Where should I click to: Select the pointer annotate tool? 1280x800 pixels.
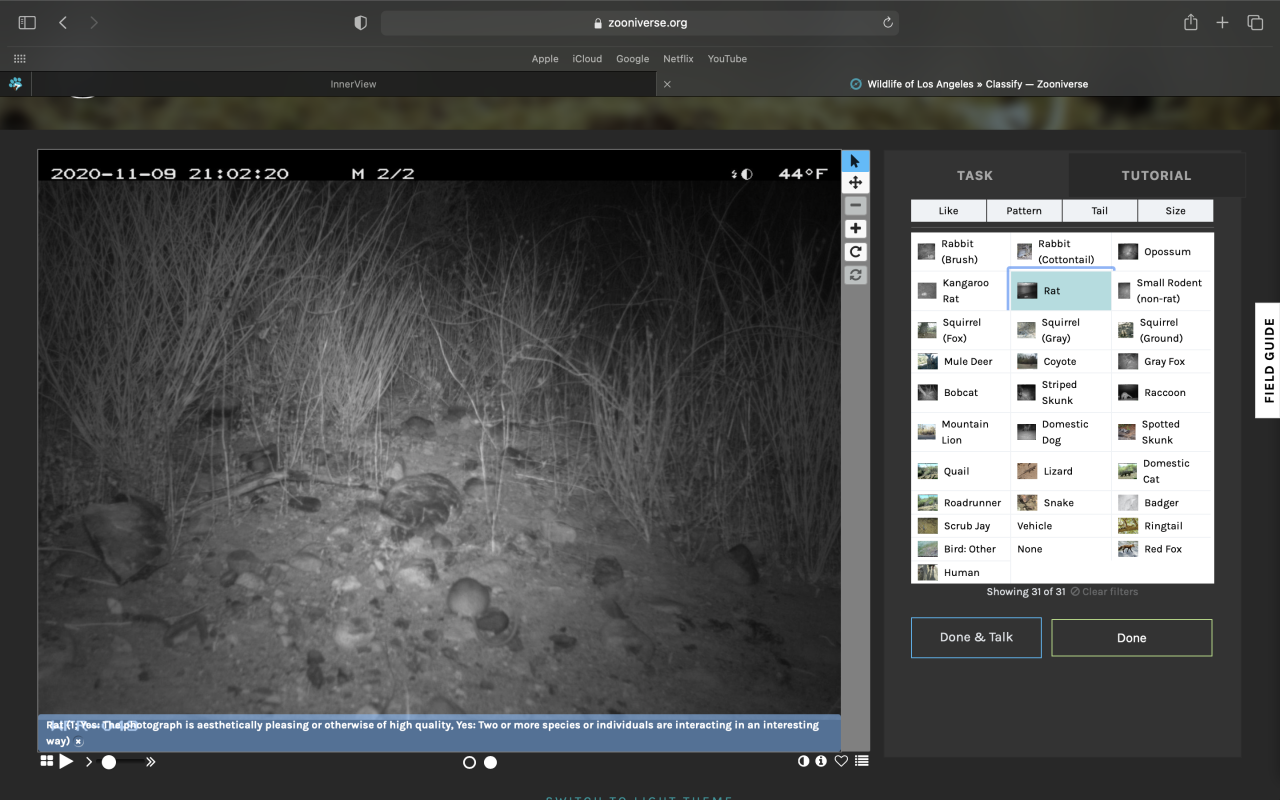coord(855,161)
